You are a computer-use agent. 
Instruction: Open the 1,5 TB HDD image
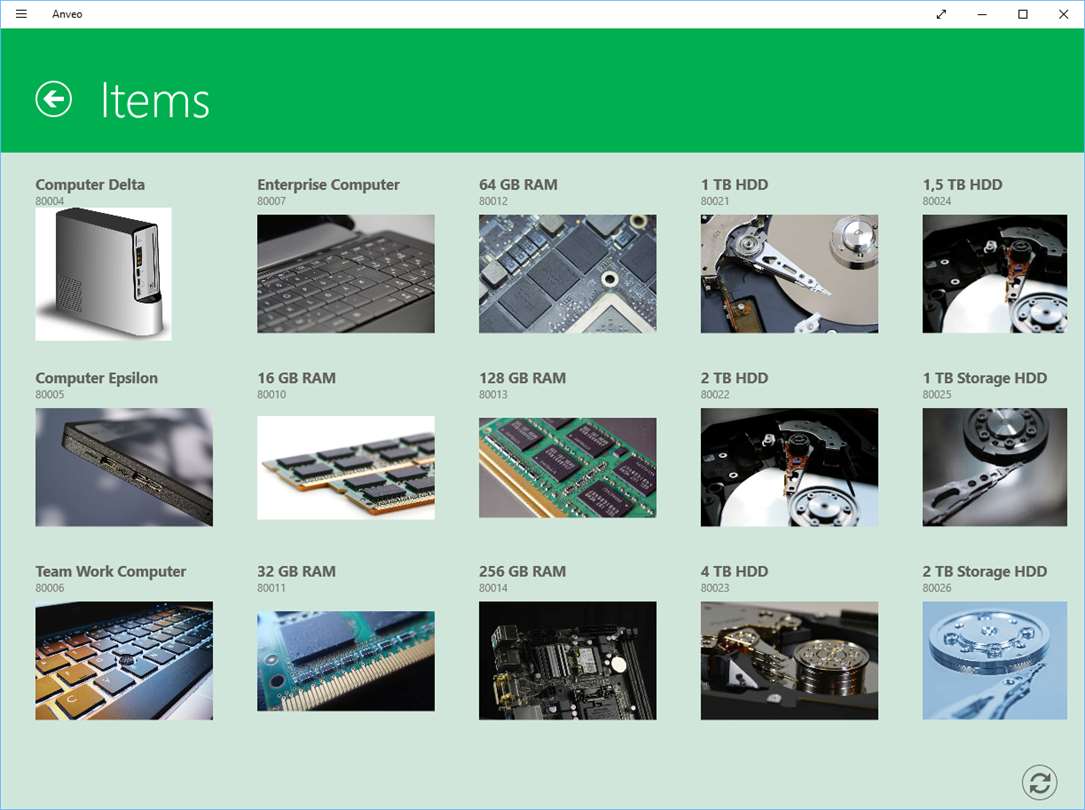point(995,274)
